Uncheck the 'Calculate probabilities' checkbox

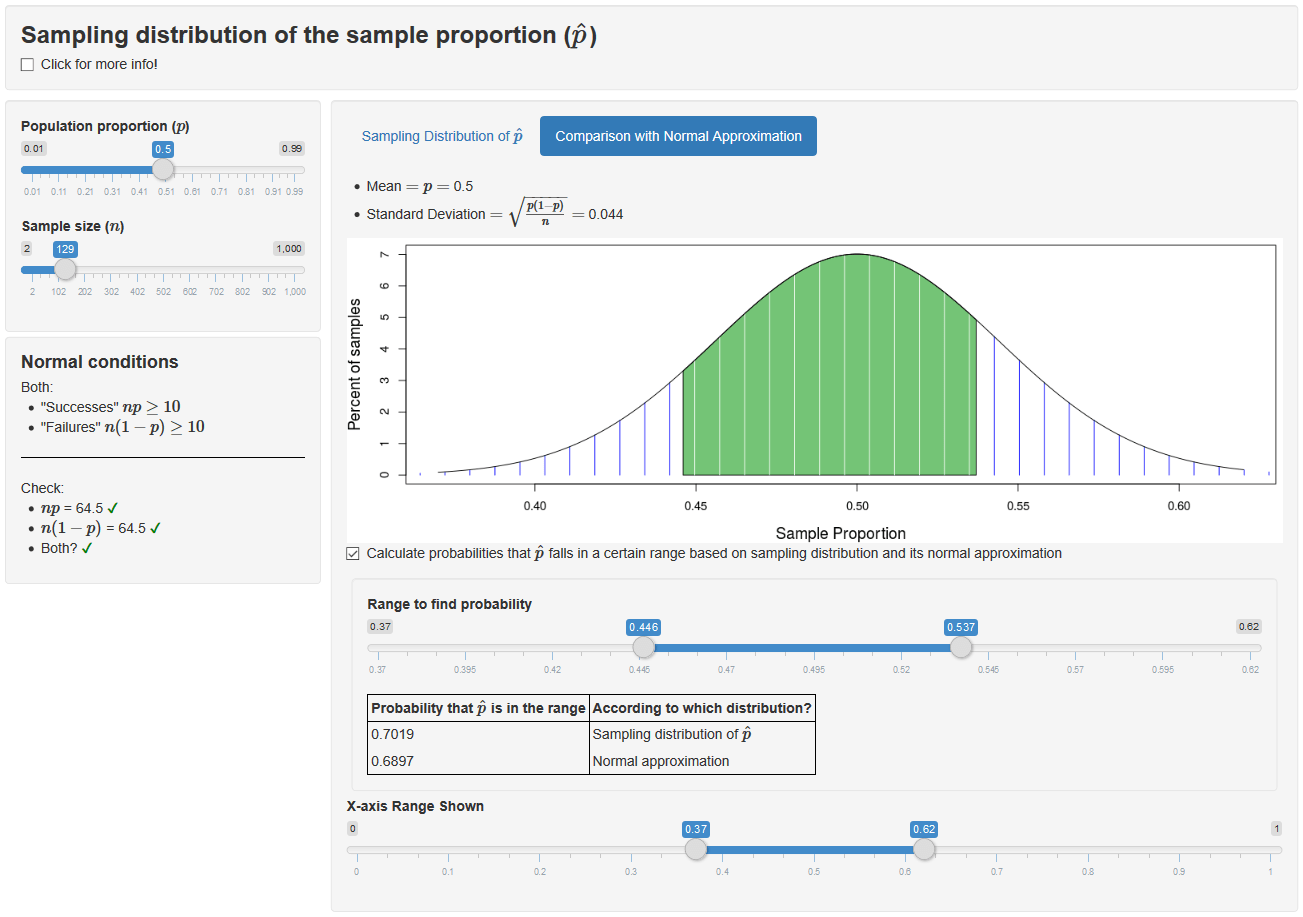353,554
